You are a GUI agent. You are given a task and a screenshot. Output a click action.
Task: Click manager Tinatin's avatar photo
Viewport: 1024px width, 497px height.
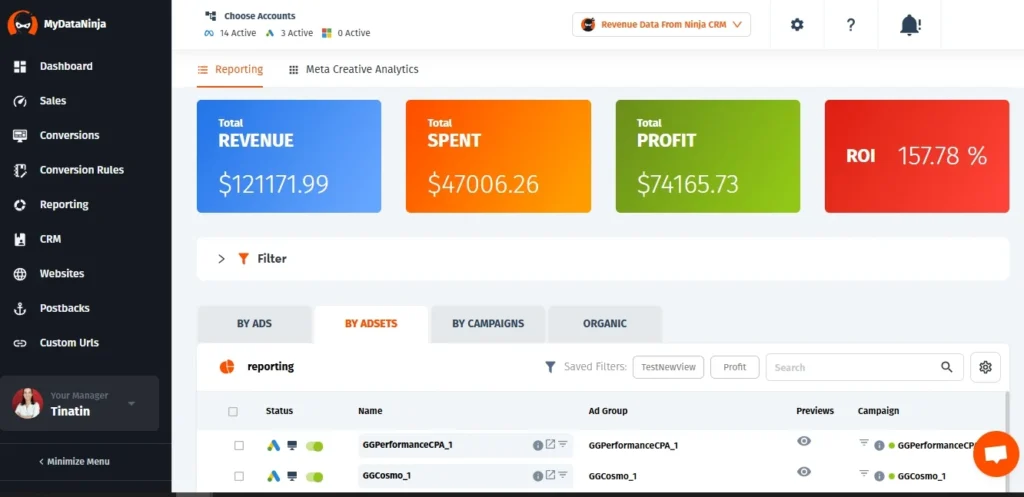pyautogui.click(x=28, y=404)
